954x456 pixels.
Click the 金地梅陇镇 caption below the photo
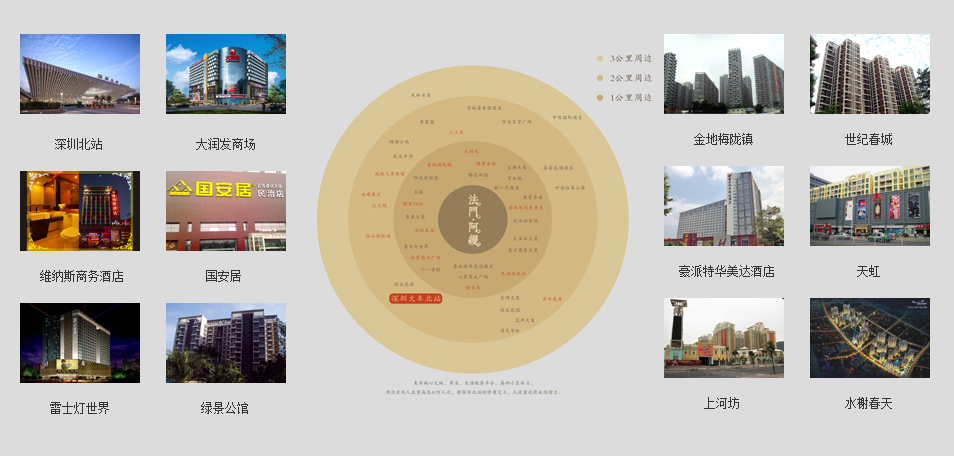coord(723,139)
